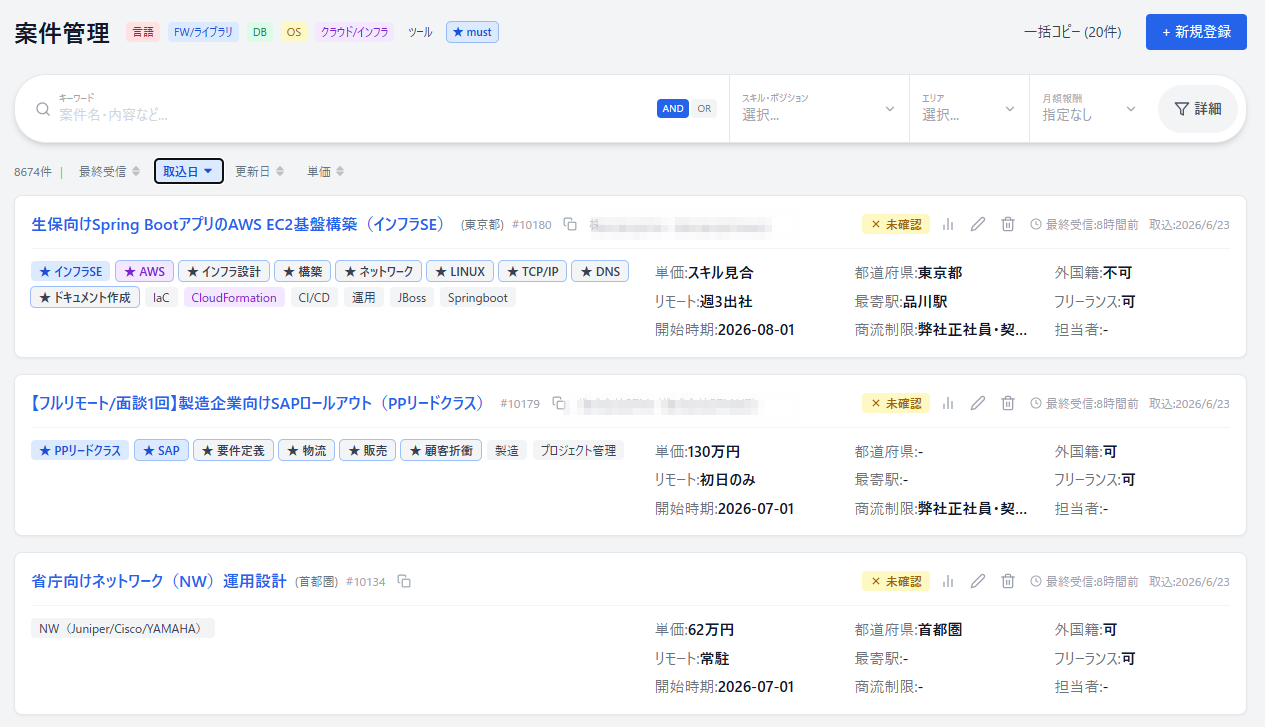Click the 8674件 result count
The width and height of the screenshot is (1265, 727).
click(x=33, y=172)
